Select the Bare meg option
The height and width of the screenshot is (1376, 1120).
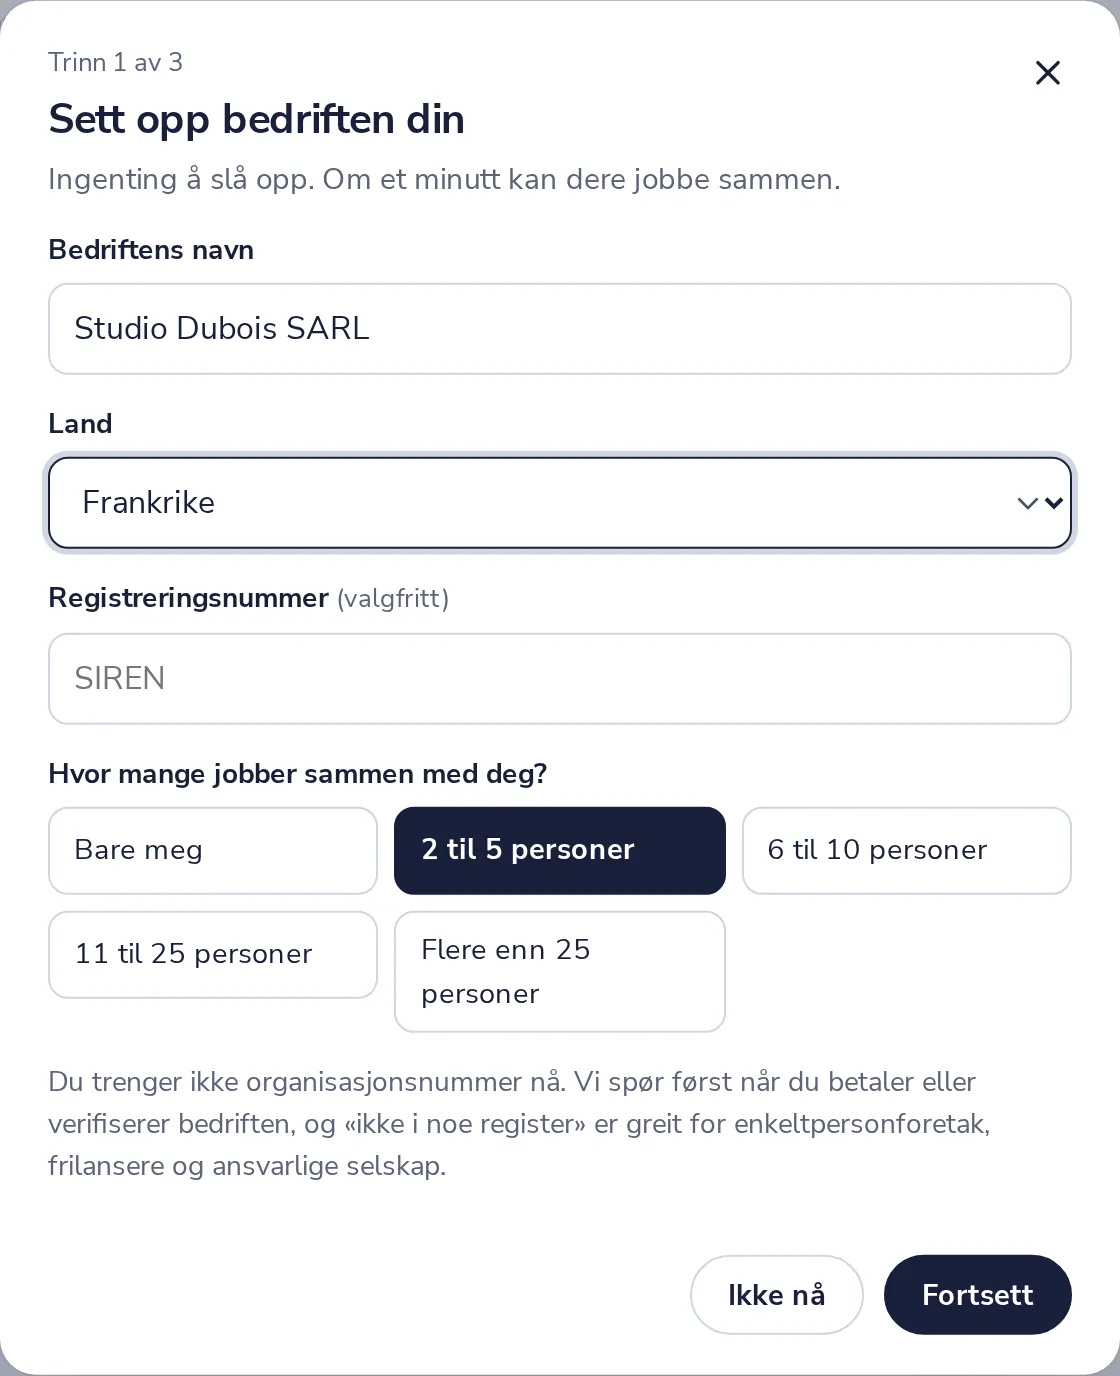[x=213, y=851]
